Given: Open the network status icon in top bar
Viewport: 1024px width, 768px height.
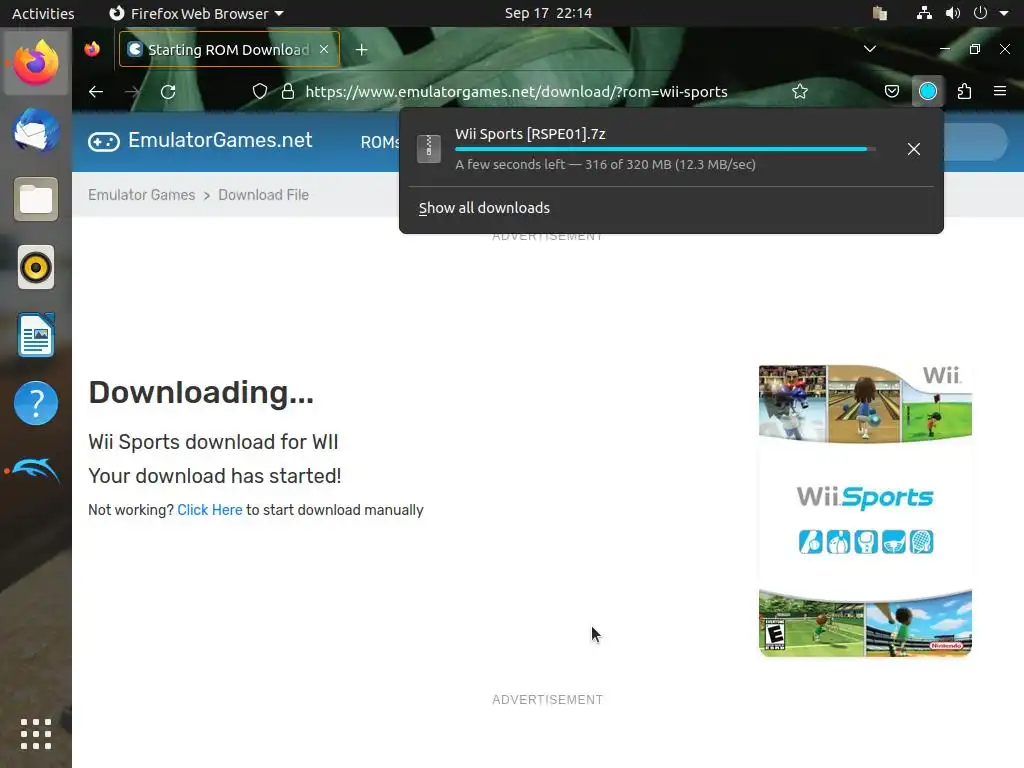Looking at the screenshot, I should pos(924,13).
